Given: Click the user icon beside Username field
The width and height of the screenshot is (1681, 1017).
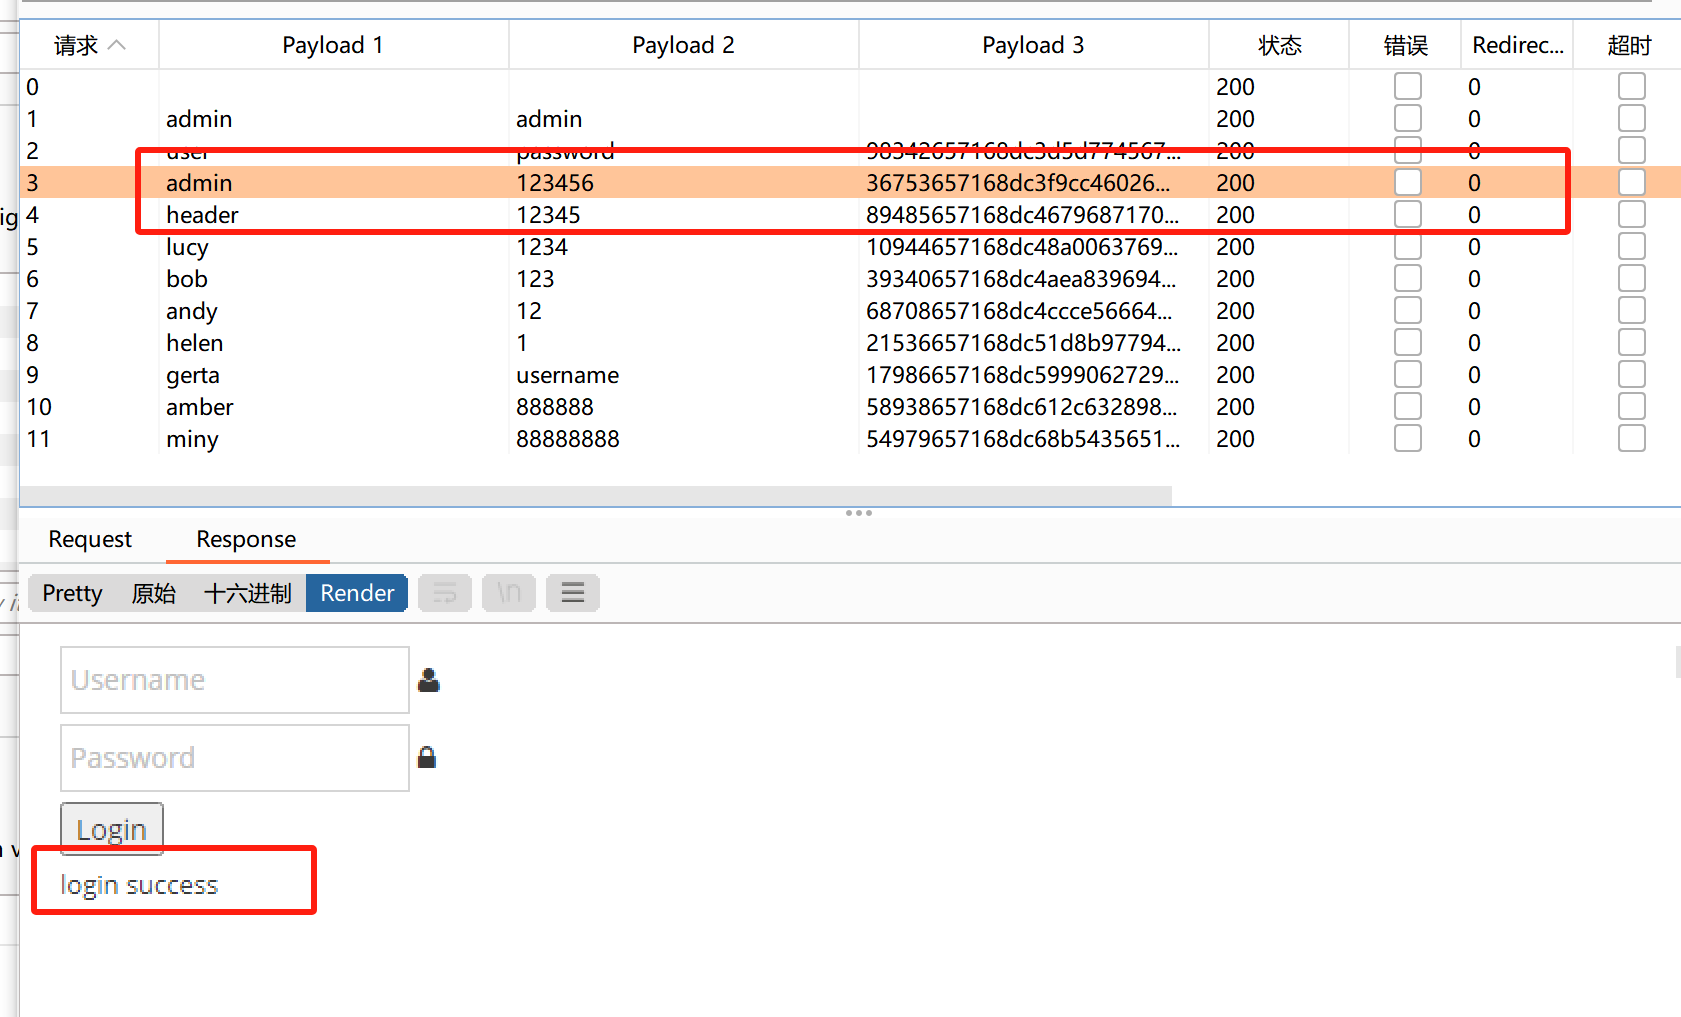Looking at the screenshot, I should point(429,680).
